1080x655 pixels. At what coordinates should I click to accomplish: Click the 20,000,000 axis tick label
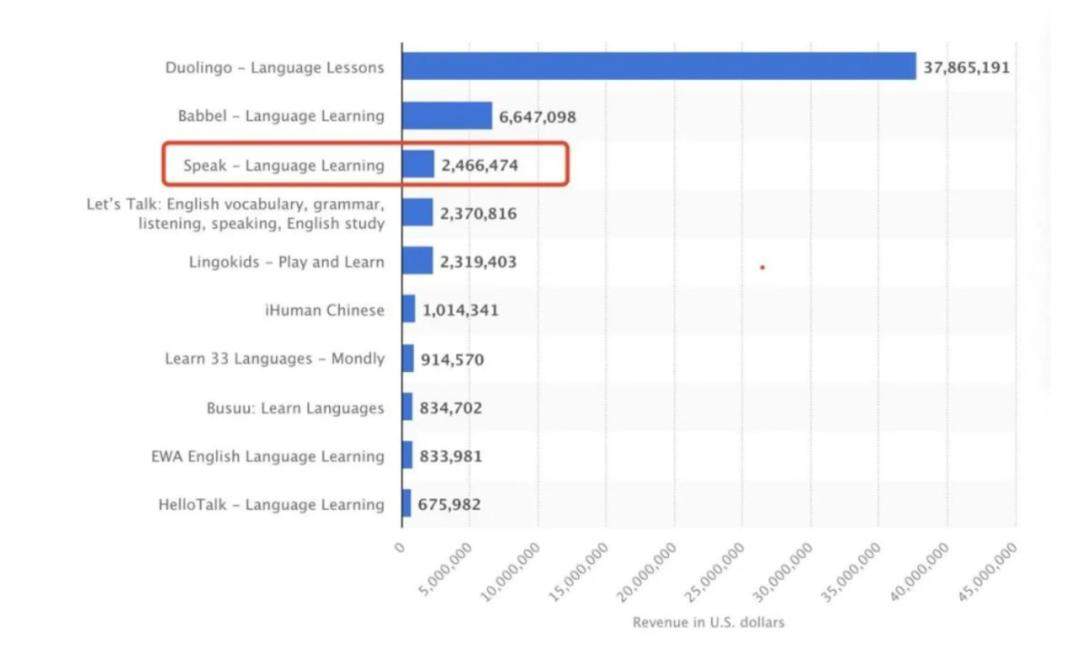(646, 572)
